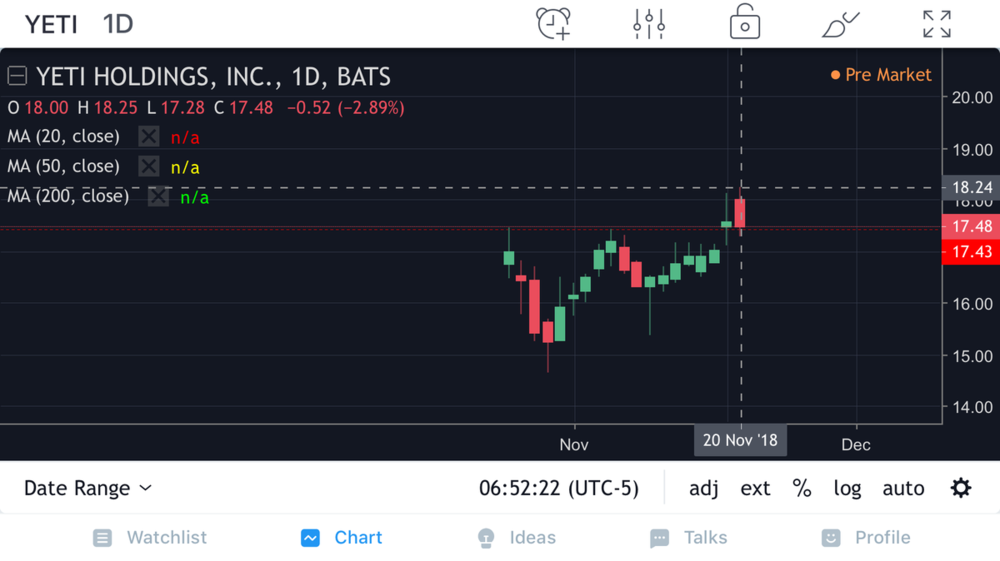Remove the MA (20, close) indicator
The height and width of the screenshot is (561, 1000).
point(149,136)
